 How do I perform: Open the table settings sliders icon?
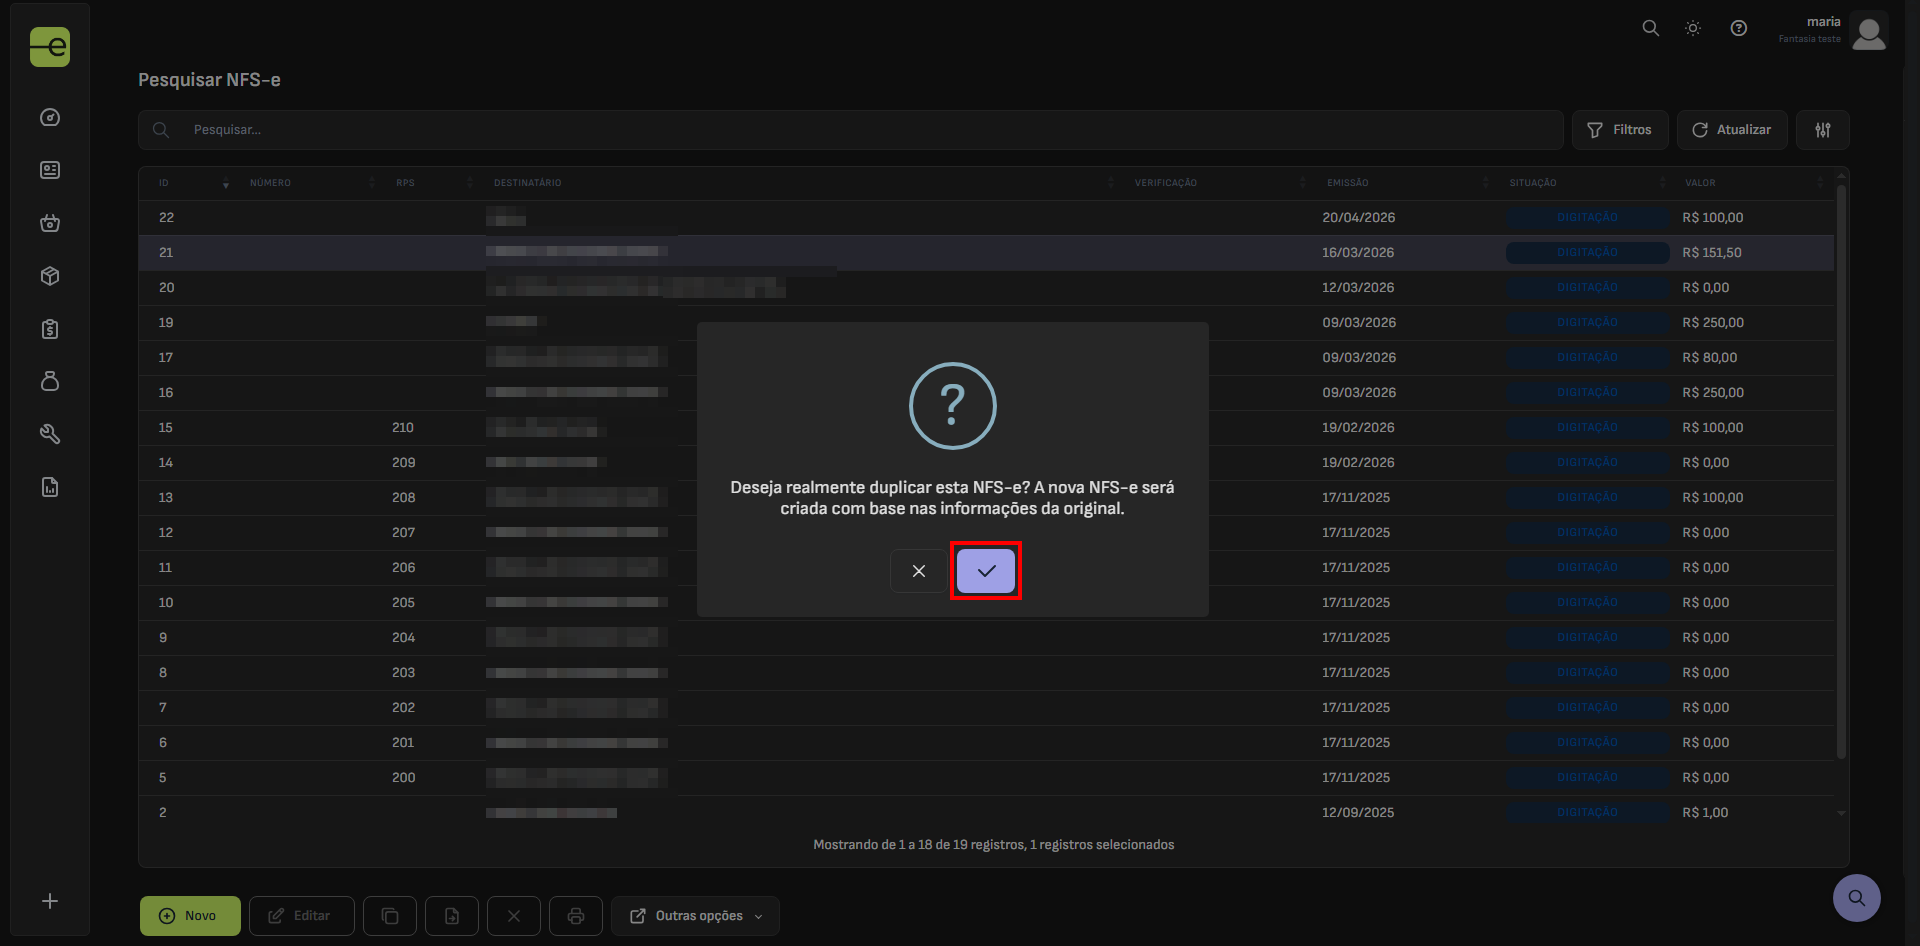coord(1823,130)
